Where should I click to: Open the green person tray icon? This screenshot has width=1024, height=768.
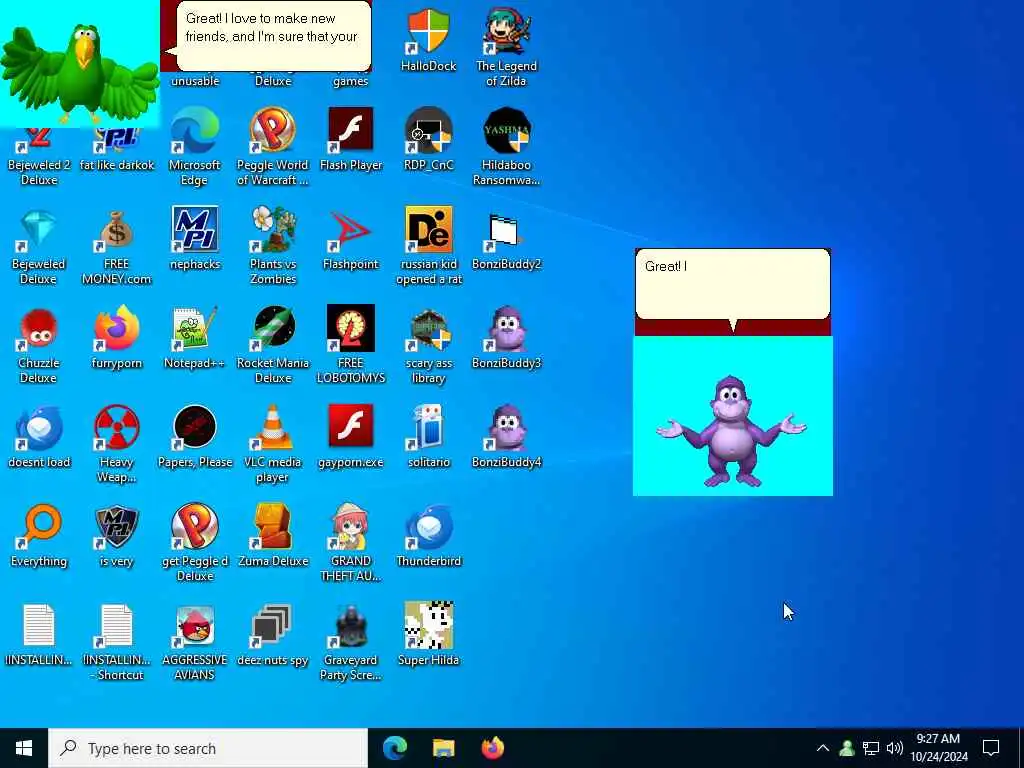847,748
